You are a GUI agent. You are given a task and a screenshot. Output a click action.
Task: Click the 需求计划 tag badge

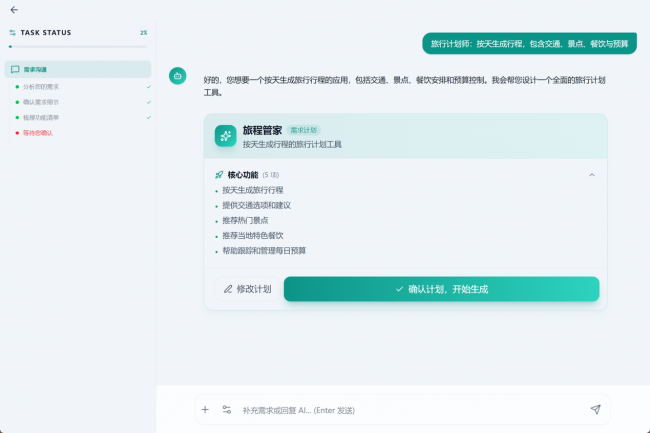coord(303,130)
